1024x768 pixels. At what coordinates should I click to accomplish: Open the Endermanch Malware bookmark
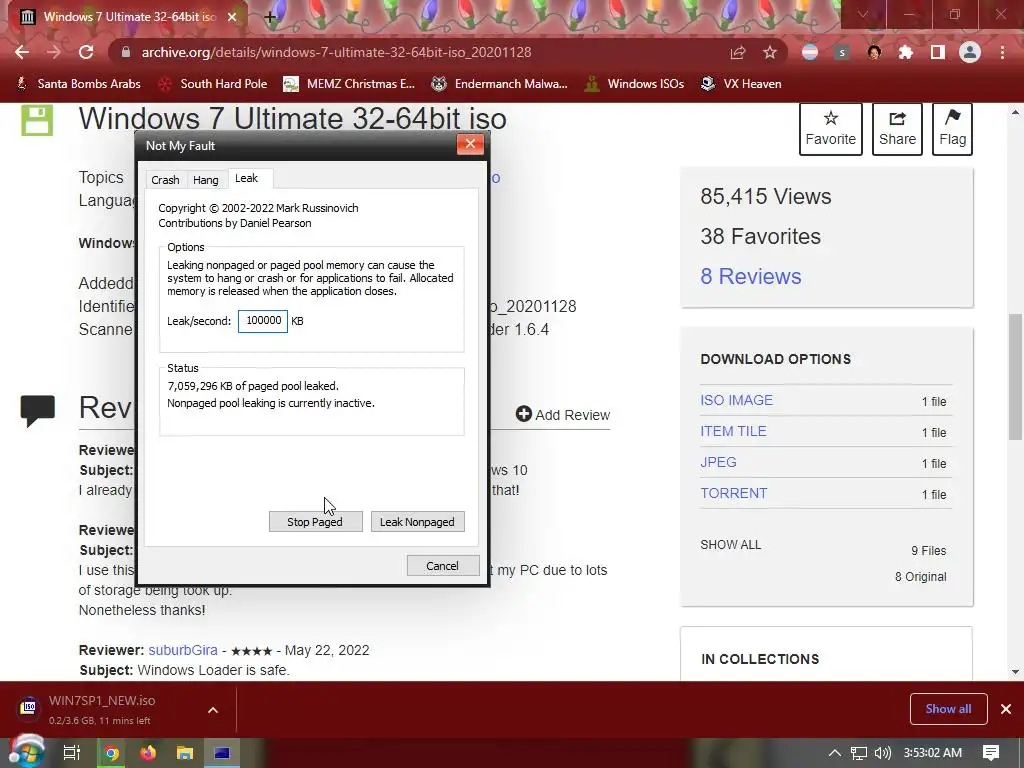500,84
